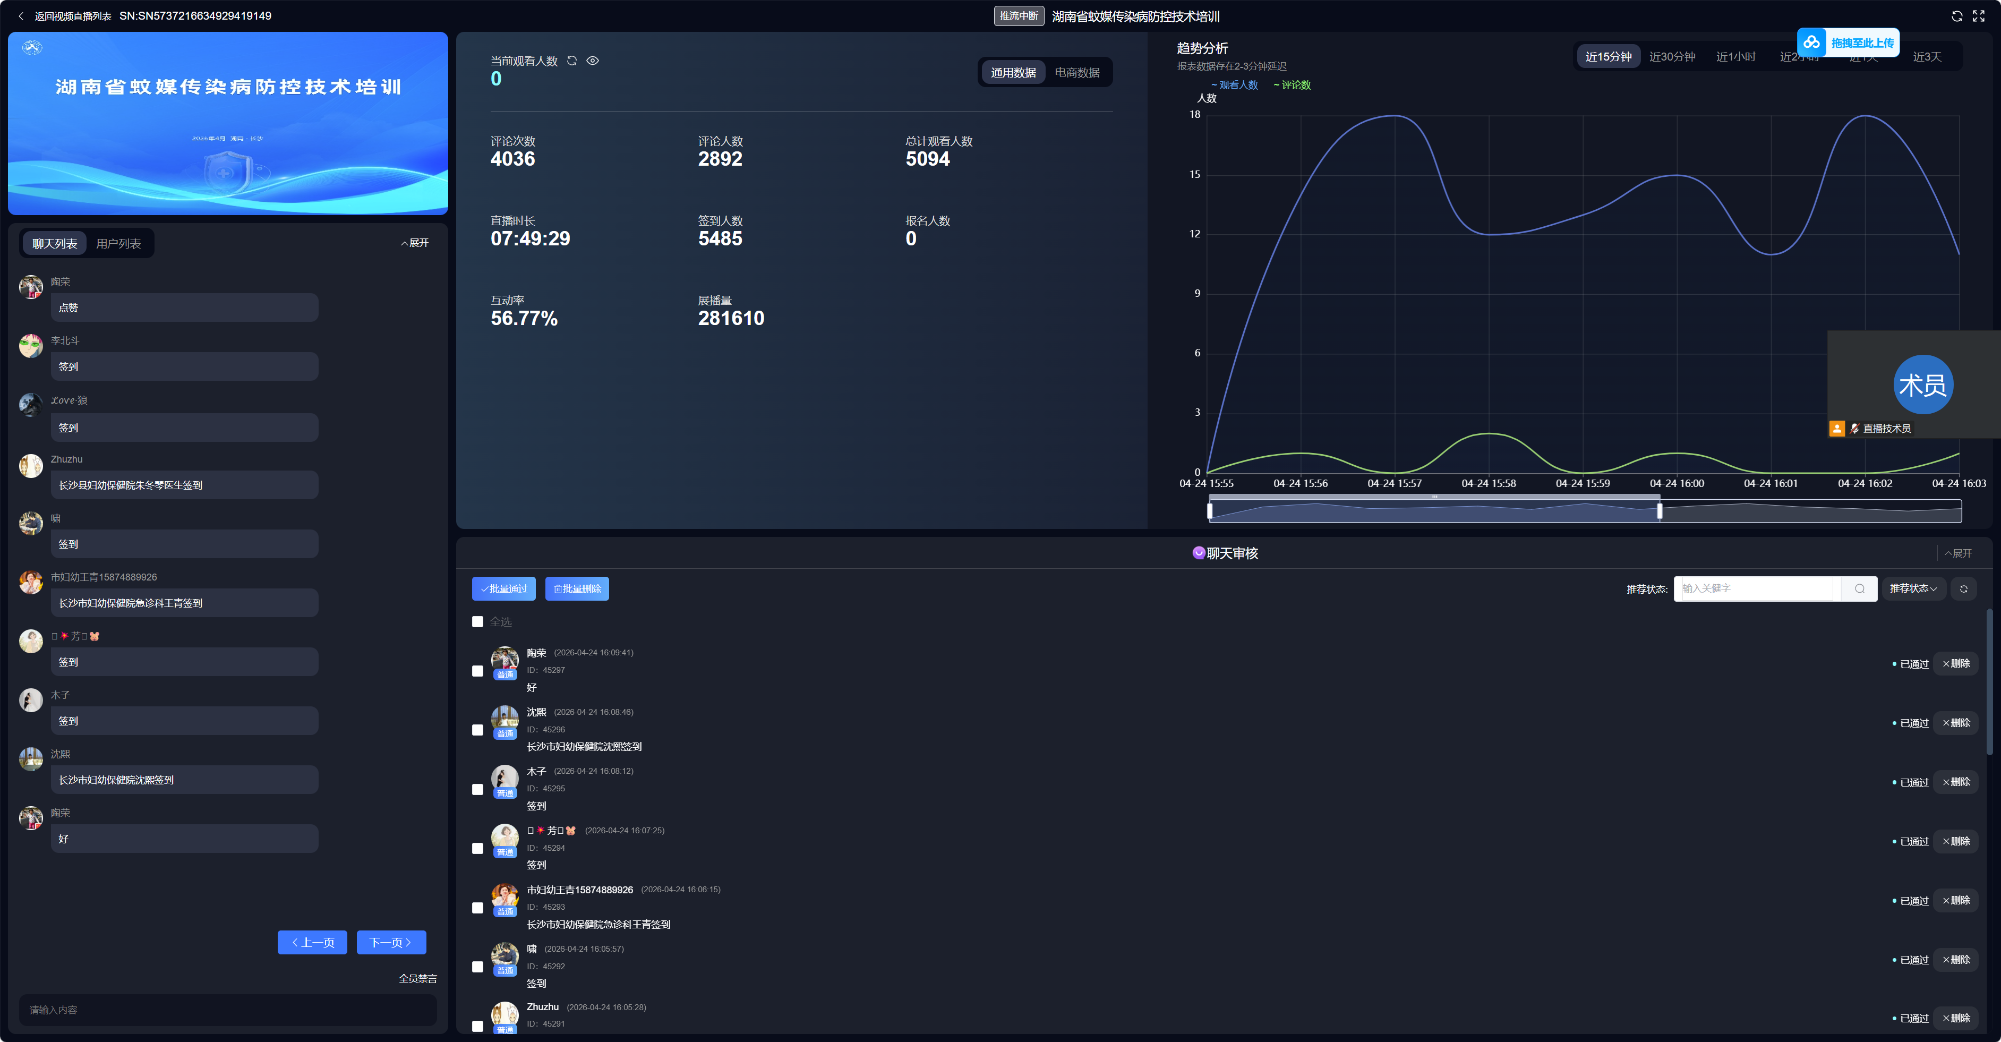The height and width of the screenshot is (1042, 2001).
Task: Click the reset icon beside 推荐状态 dropdown
Action: [x=1963, y=589]
